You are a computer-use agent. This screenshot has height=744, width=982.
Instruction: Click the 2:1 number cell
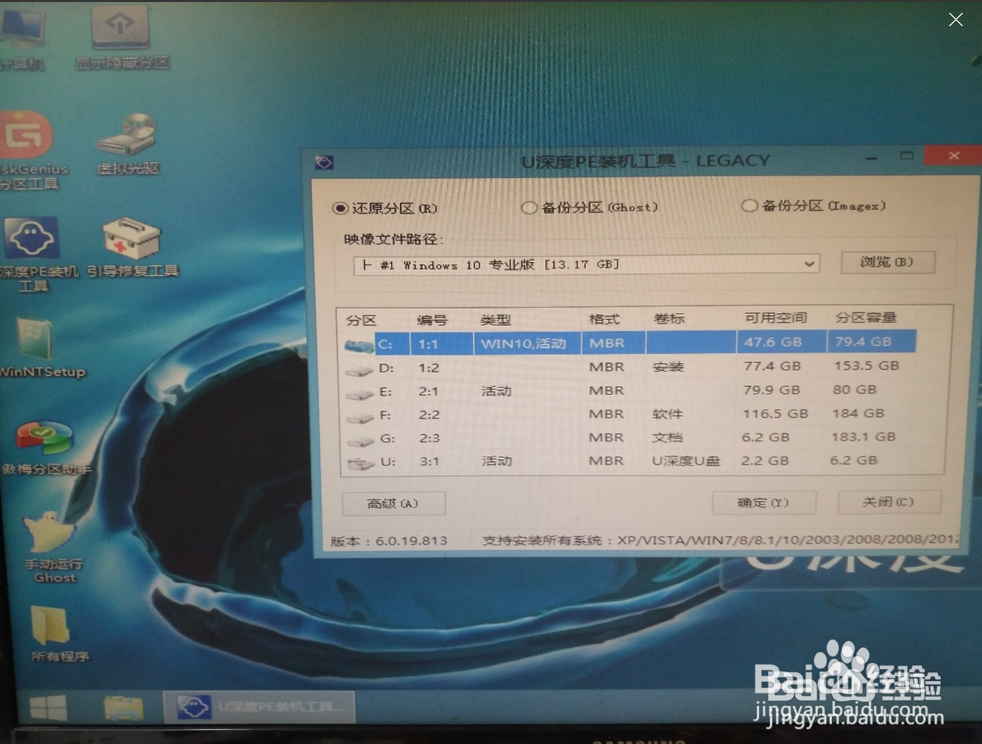[x=428, y=391]
